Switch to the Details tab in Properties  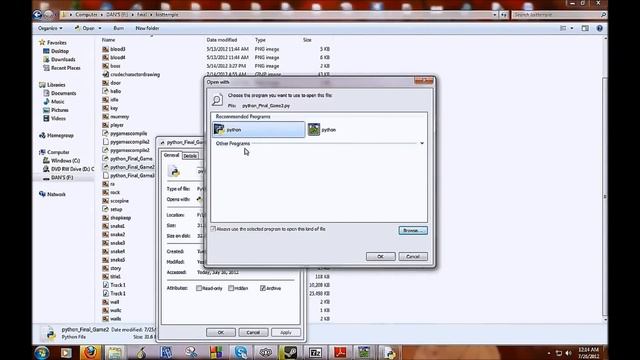190,156
